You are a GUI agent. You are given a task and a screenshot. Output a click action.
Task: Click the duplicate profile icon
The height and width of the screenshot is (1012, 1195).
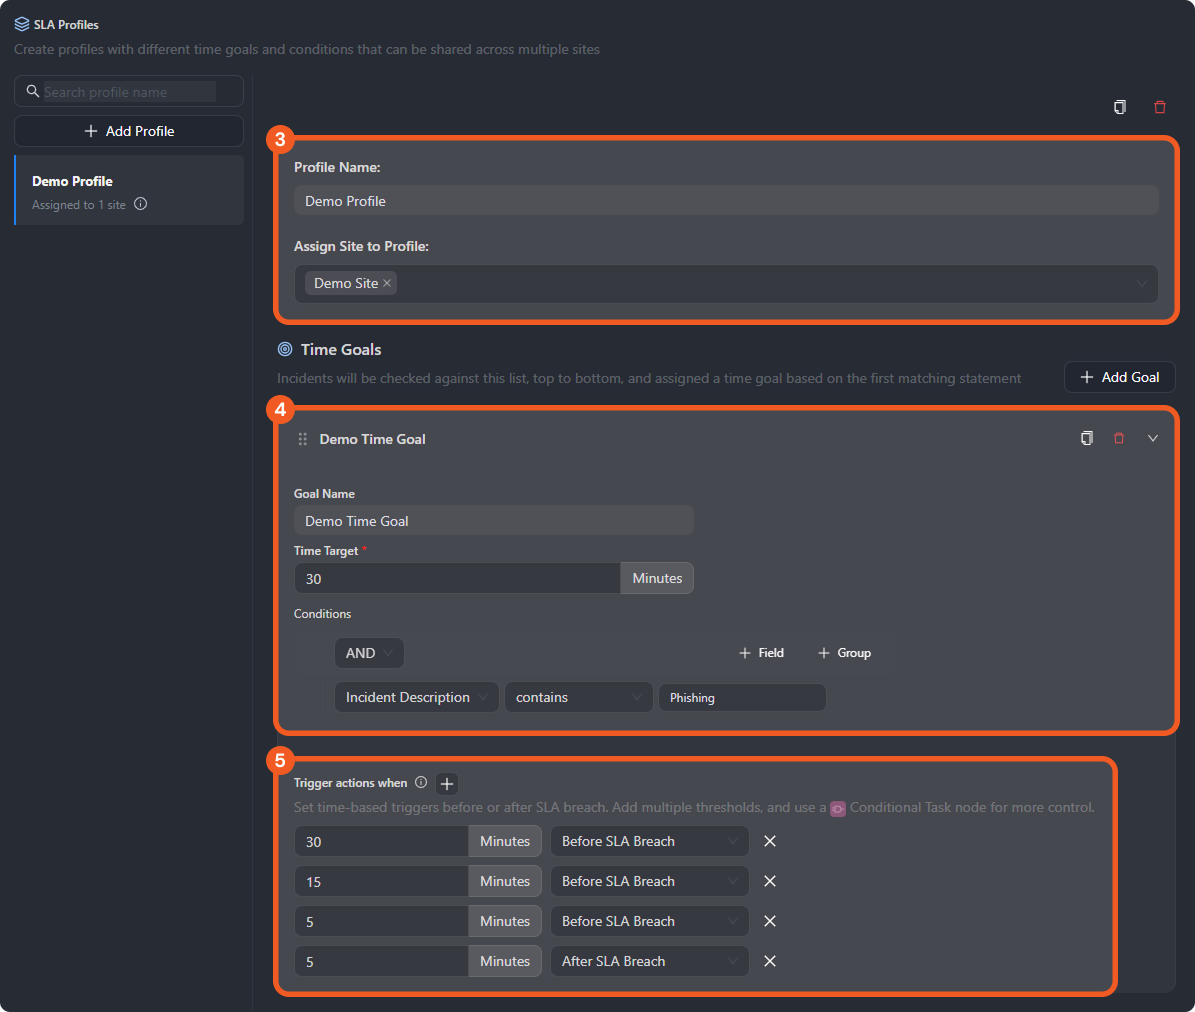pos(1120,107)
